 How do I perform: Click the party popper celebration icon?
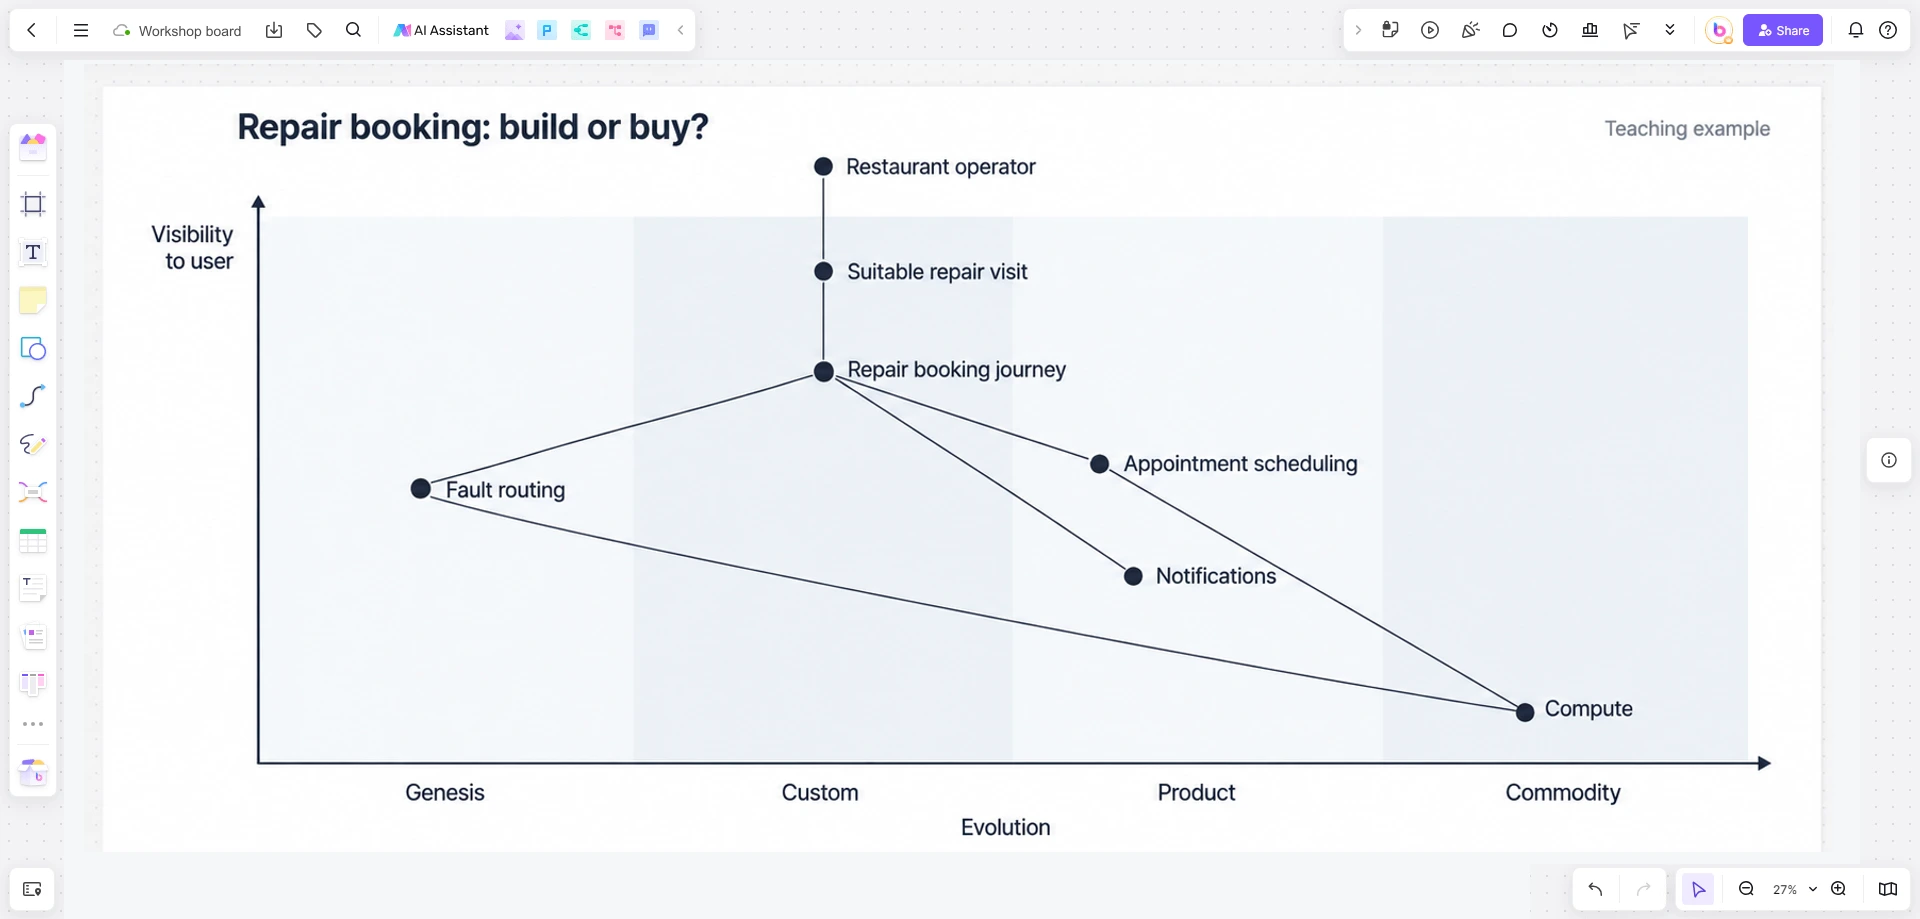[1470, 30]
